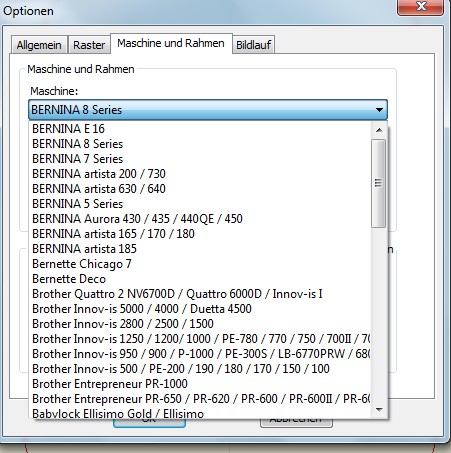The image size is (451, 453).
Task: Select Brother Entrepreneur PR-1000
Action: pos(201,384)
